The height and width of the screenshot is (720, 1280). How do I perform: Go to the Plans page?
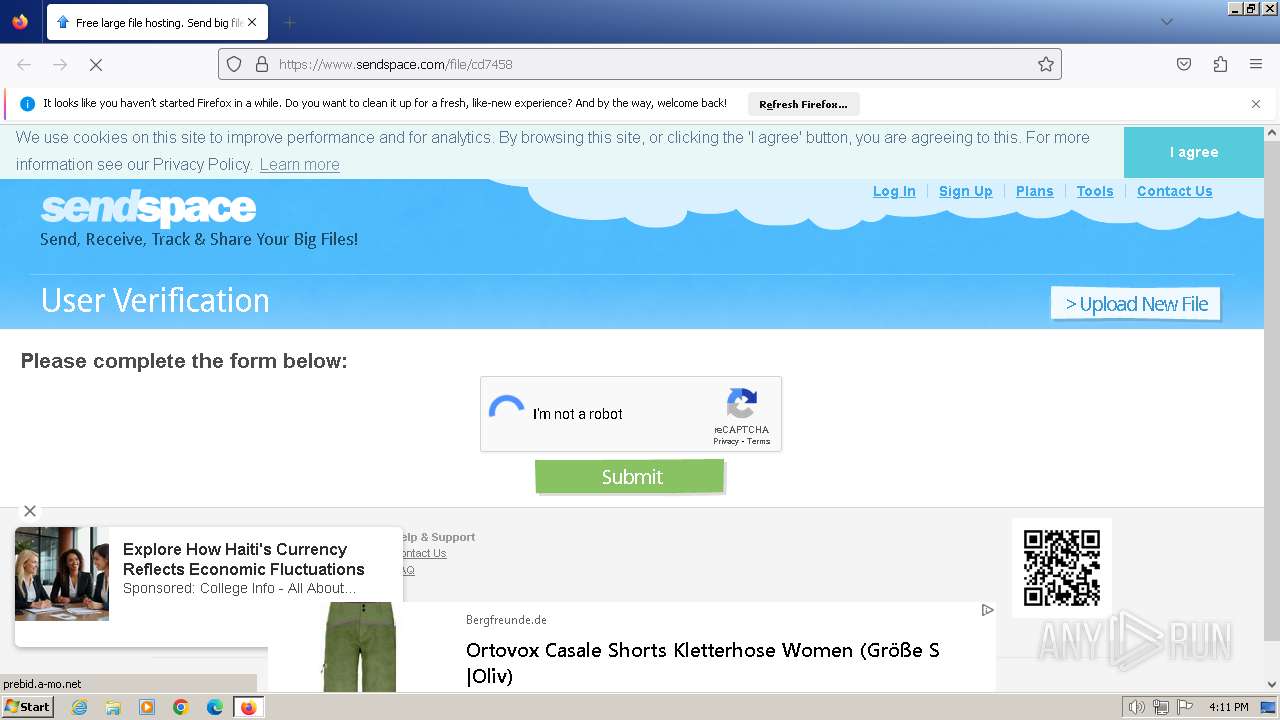pos(1034,191)
